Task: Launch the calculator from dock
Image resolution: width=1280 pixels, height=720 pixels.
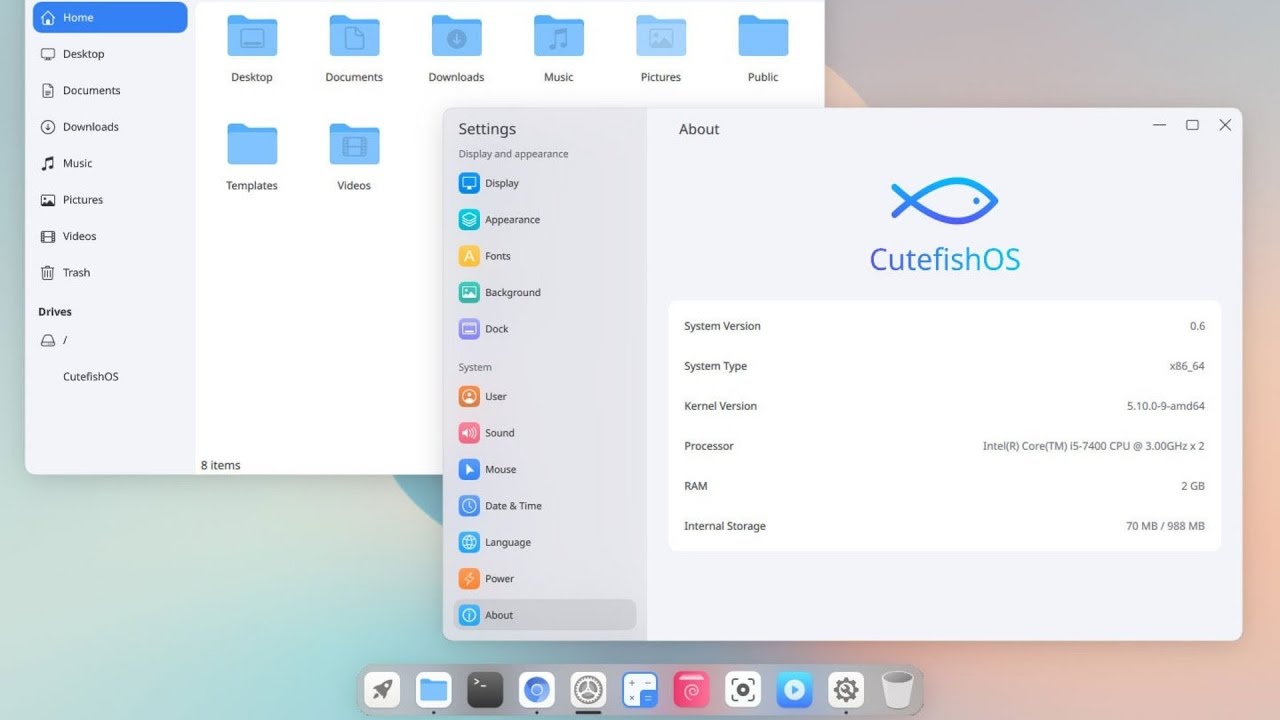Action: click(x=640, y=690)
